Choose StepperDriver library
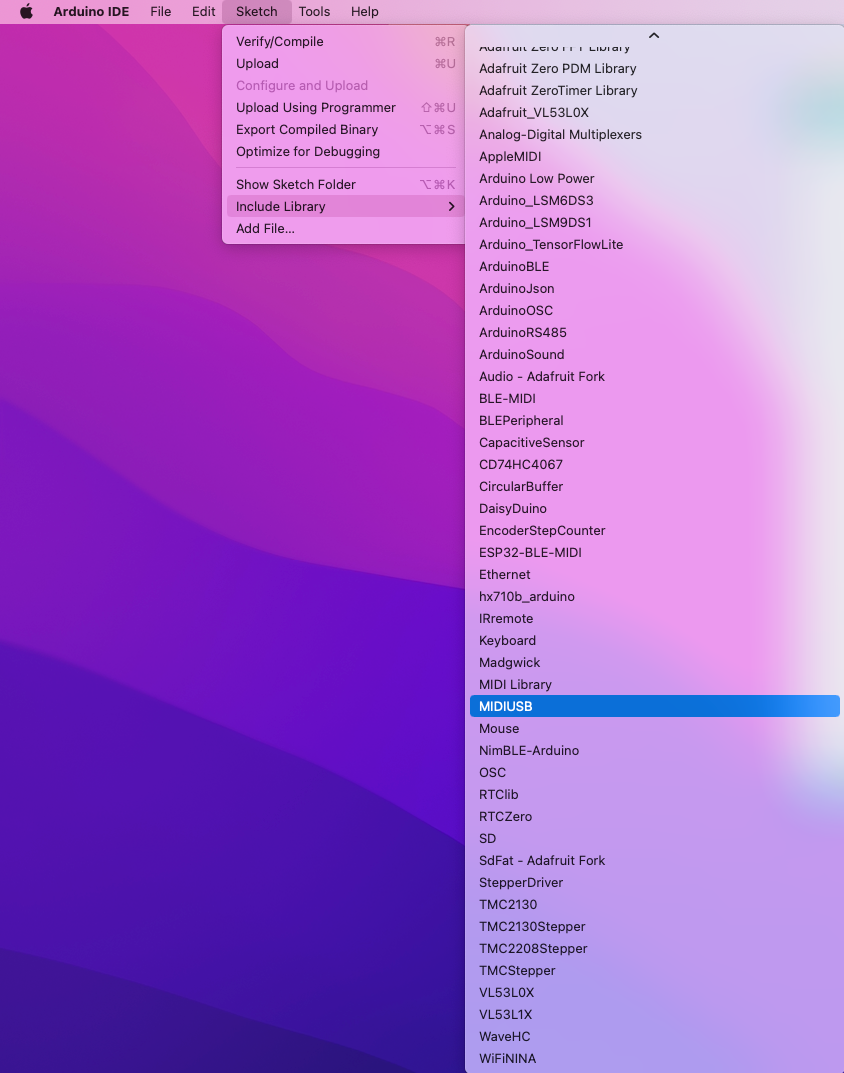The height and width of the screenshot is (1073, 844). (655, 882)
